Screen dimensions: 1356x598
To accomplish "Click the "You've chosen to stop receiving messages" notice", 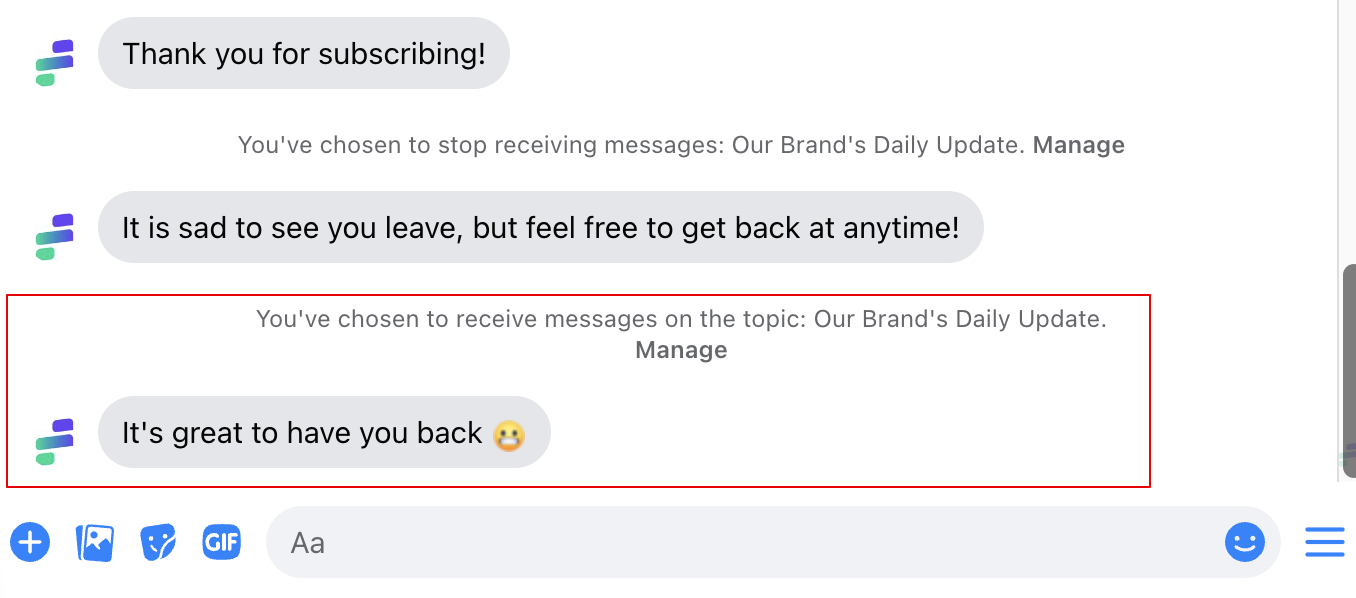I will click(632, 145).
